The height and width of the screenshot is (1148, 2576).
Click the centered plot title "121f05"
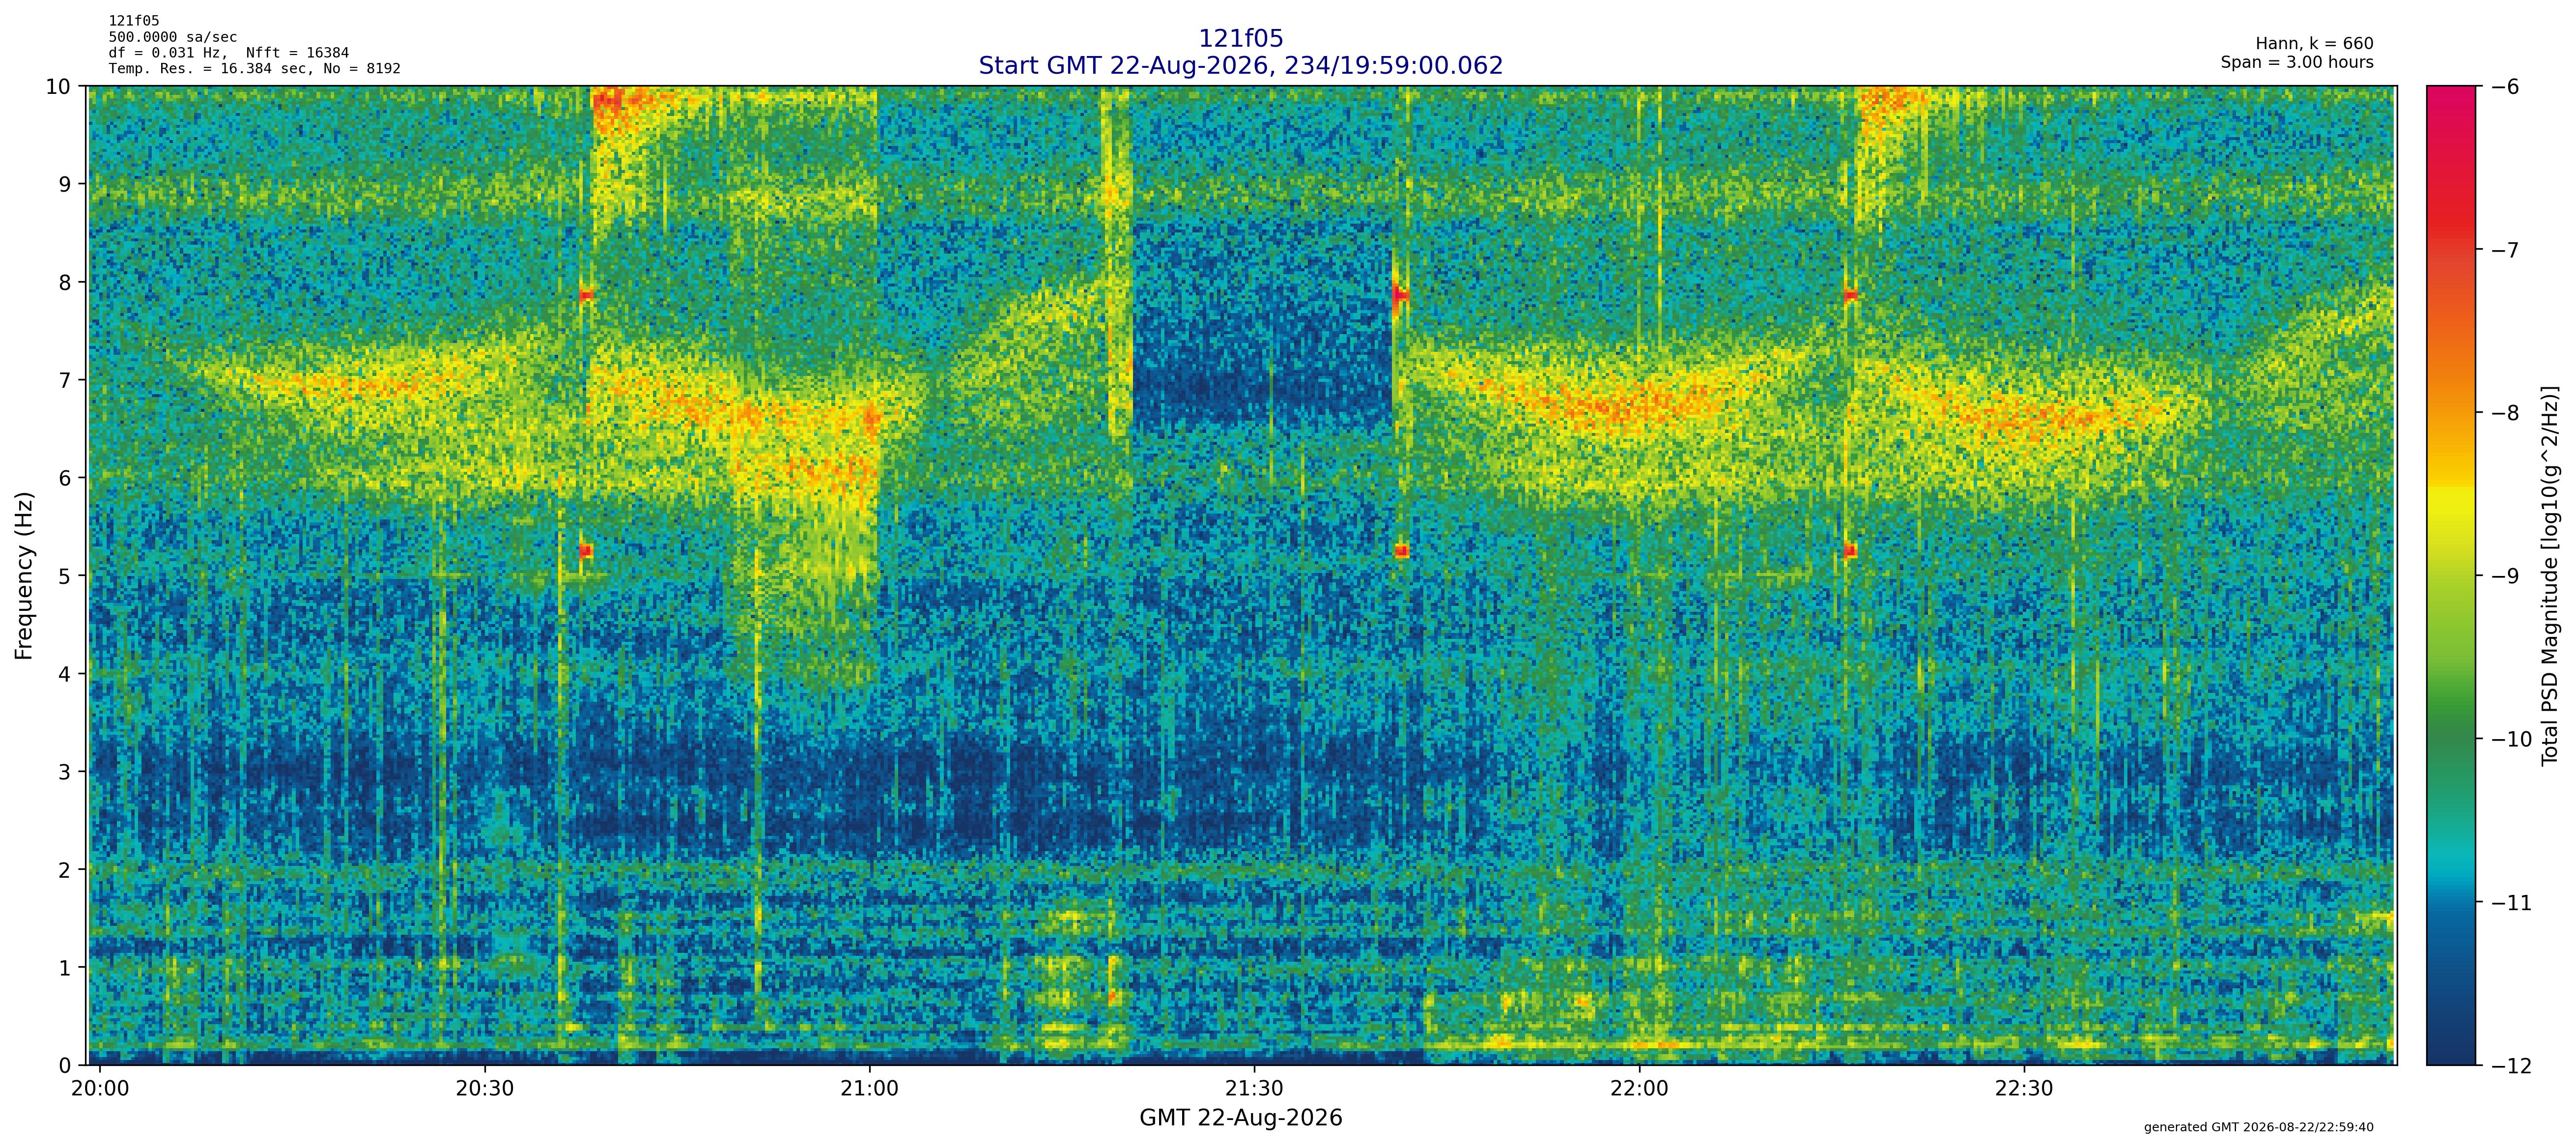[1240, 39]
